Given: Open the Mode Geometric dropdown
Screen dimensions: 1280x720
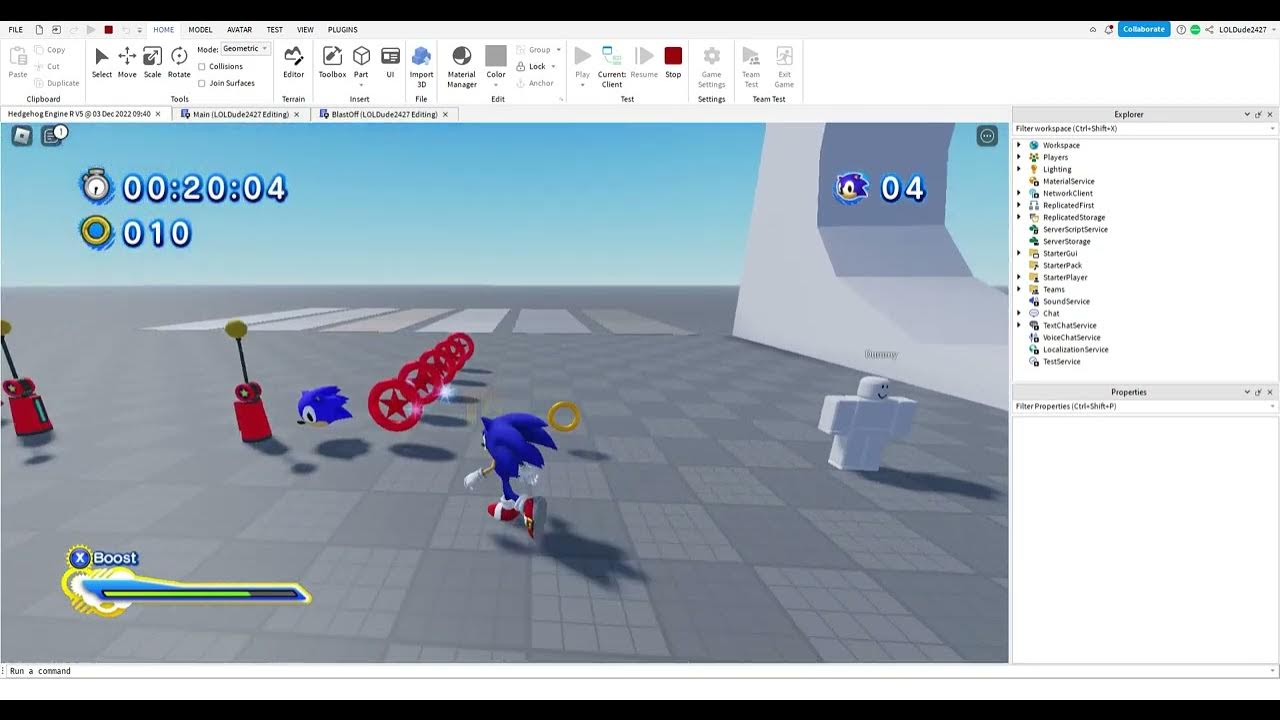Looking at the screenshot, I should (x=245, y=49).
